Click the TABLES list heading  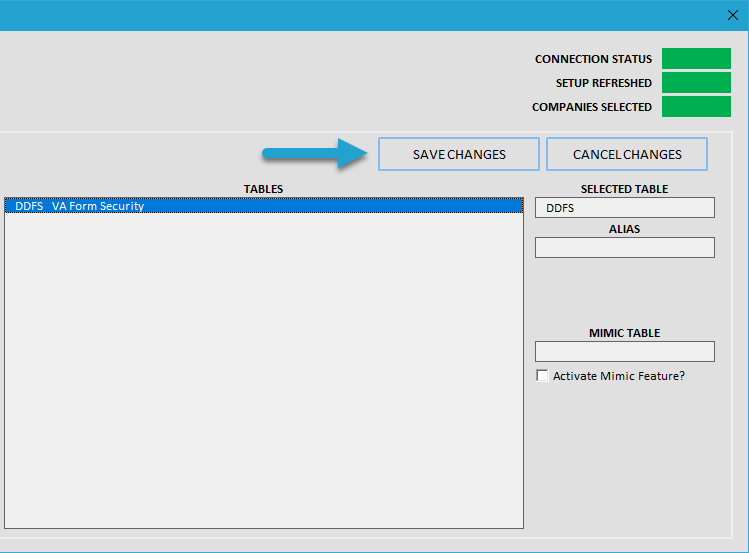click(x=263, y=189)
